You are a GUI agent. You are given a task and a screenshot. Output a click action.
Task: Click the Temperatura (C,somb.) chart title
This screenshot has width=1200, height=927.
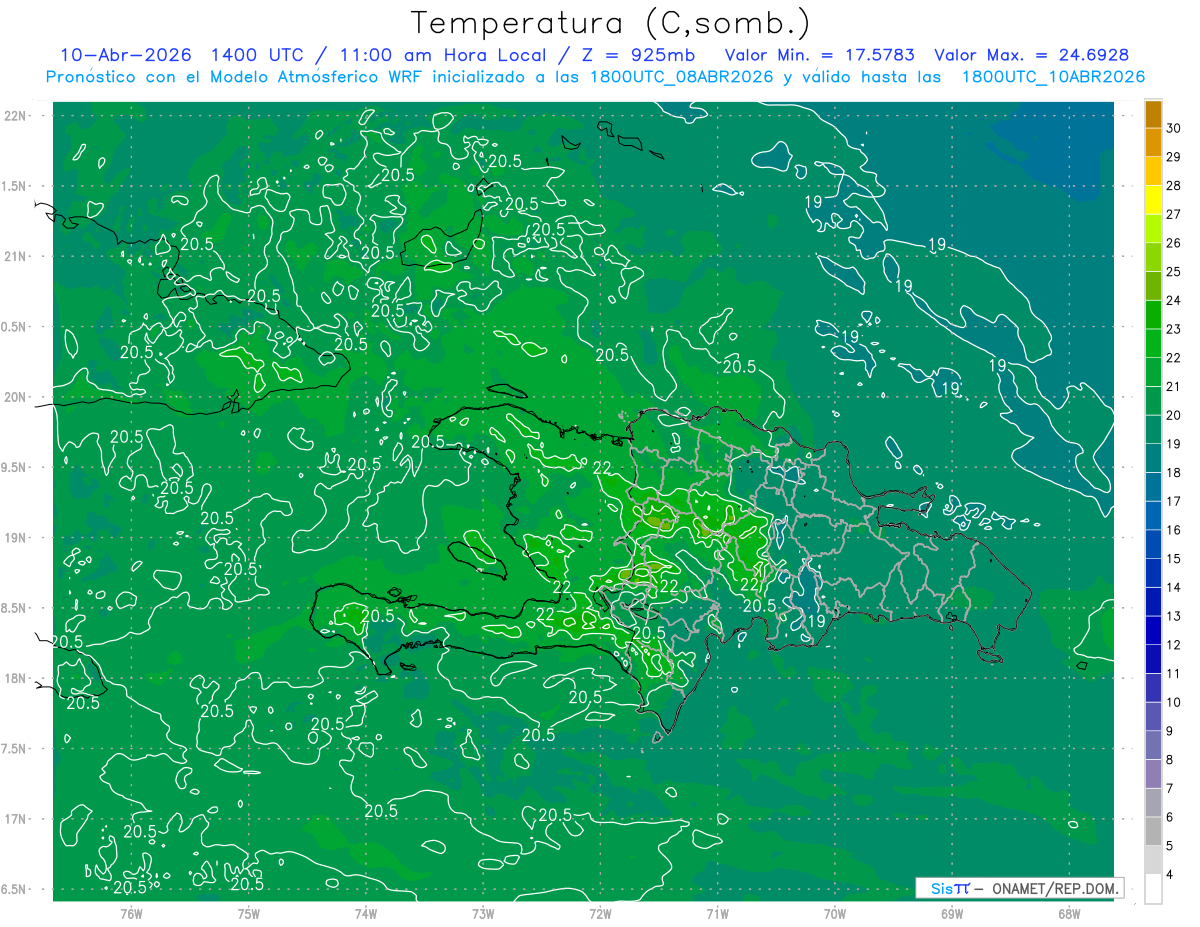[x=610, y=23]
